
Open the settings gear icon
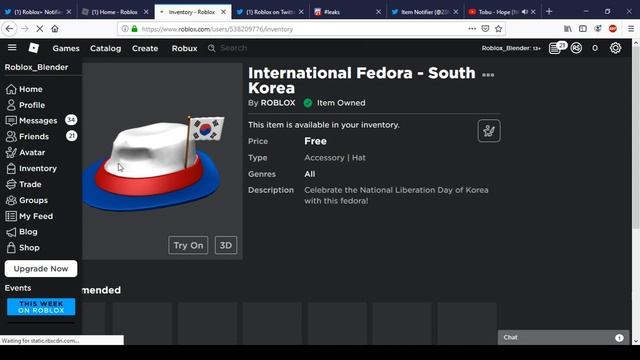pyautogui.click(x=615, y=48)
